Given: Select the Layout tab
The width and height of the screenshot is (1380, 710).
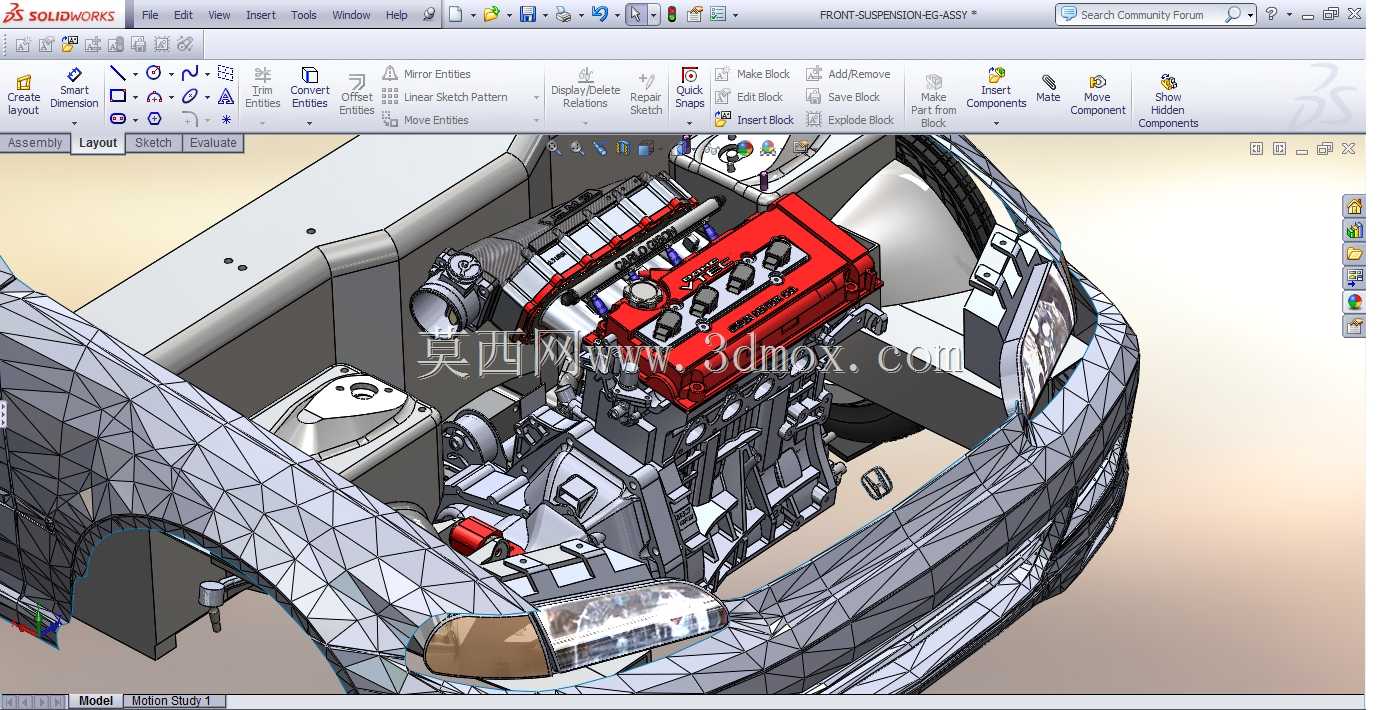Looking at the screenshot, I should (x=98, y=143).
